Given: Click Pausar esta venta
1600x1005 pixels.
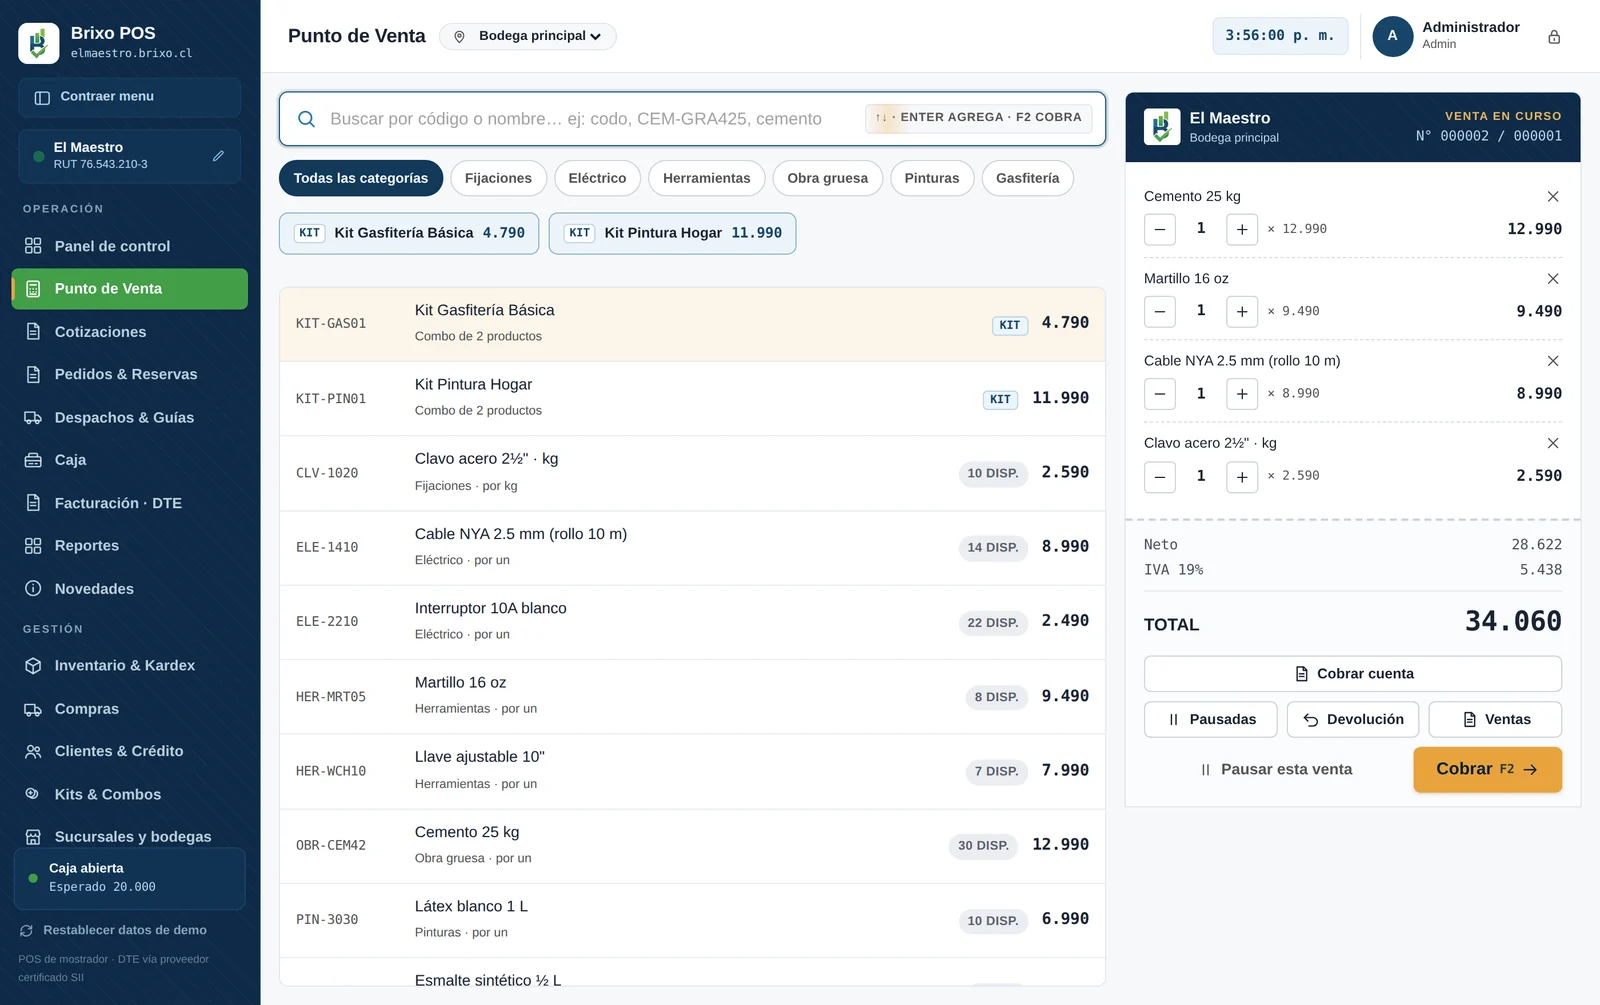Looking at the screenshot, I should [1275, 770].
